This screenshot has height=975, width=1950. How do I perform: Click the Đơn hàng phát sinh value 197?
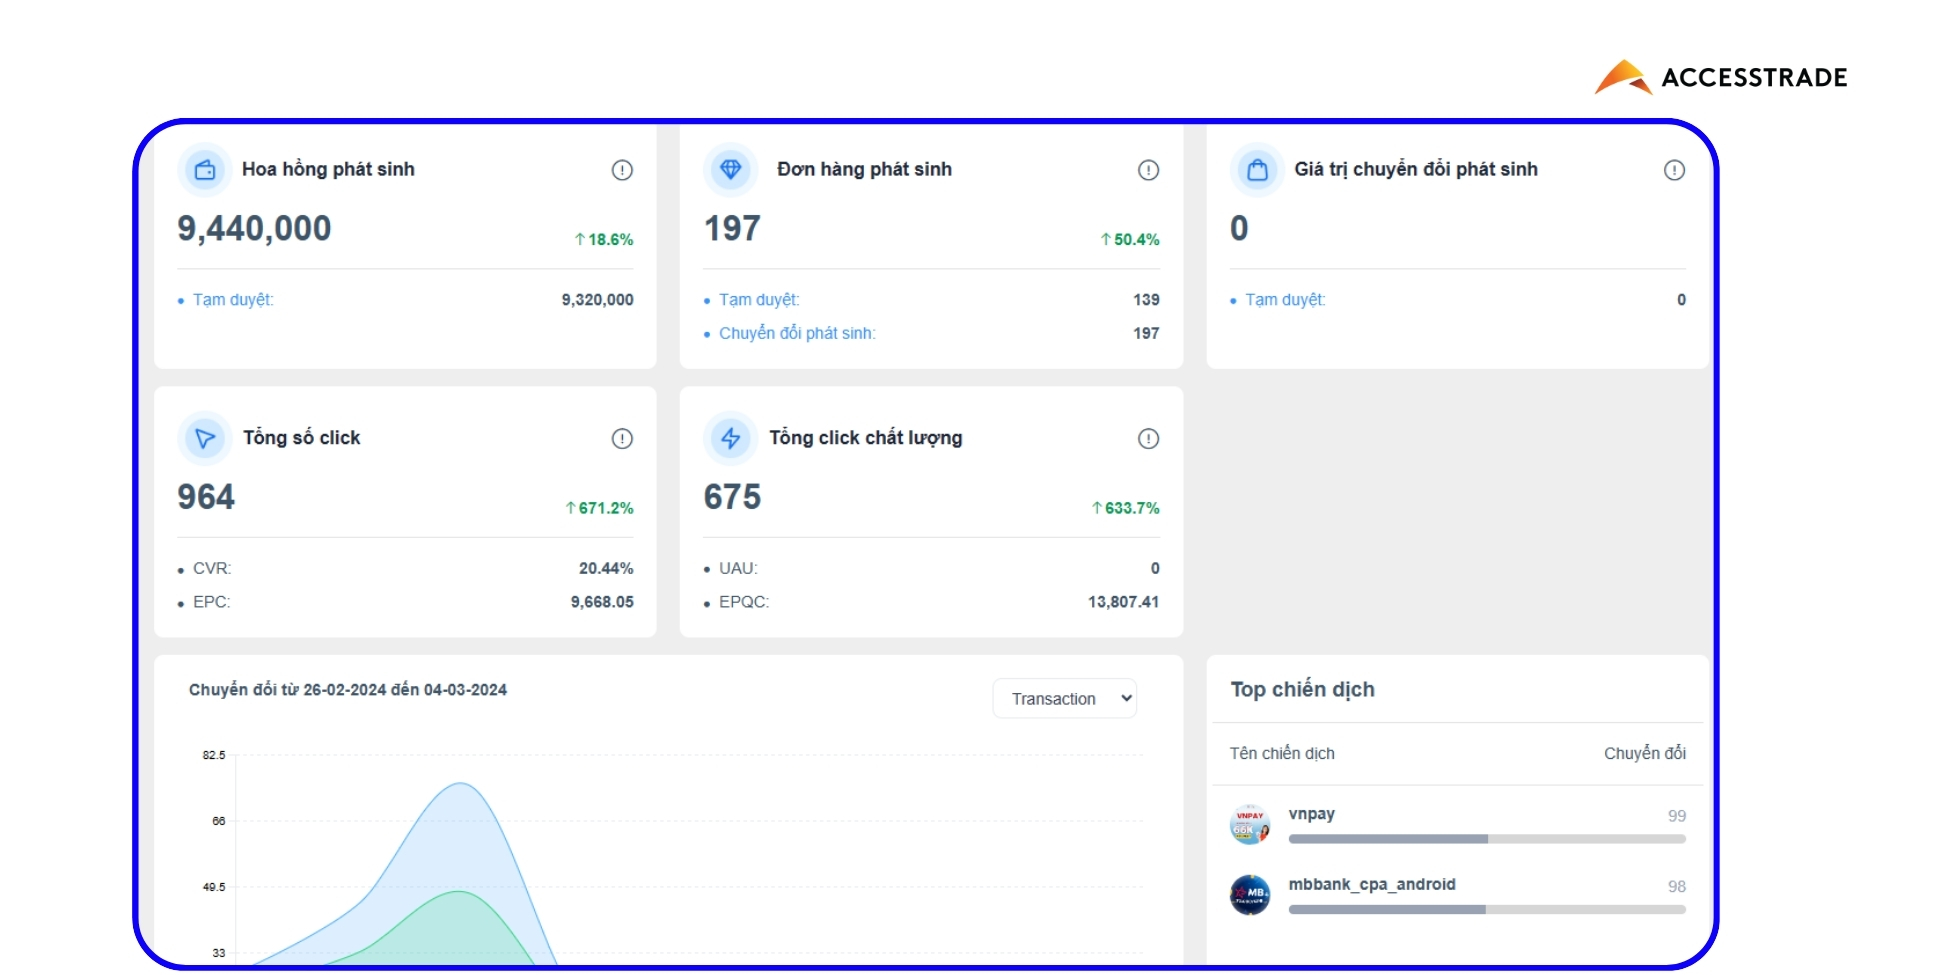[732, 229]
